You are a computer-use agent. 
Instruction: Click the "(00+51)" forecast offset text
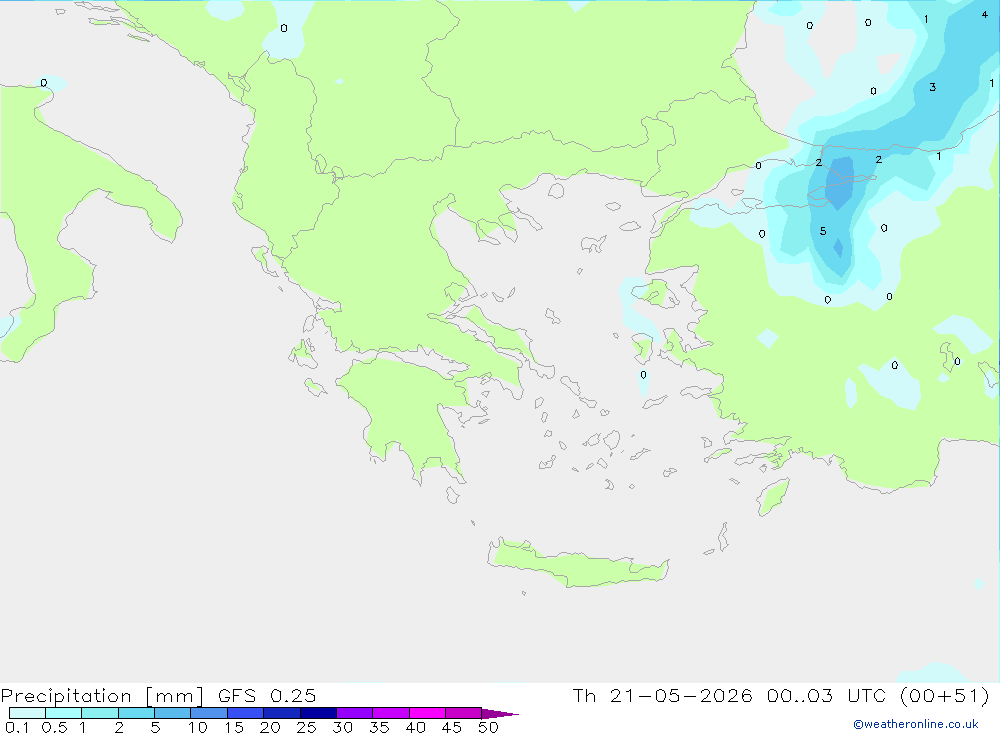(945, 695)
